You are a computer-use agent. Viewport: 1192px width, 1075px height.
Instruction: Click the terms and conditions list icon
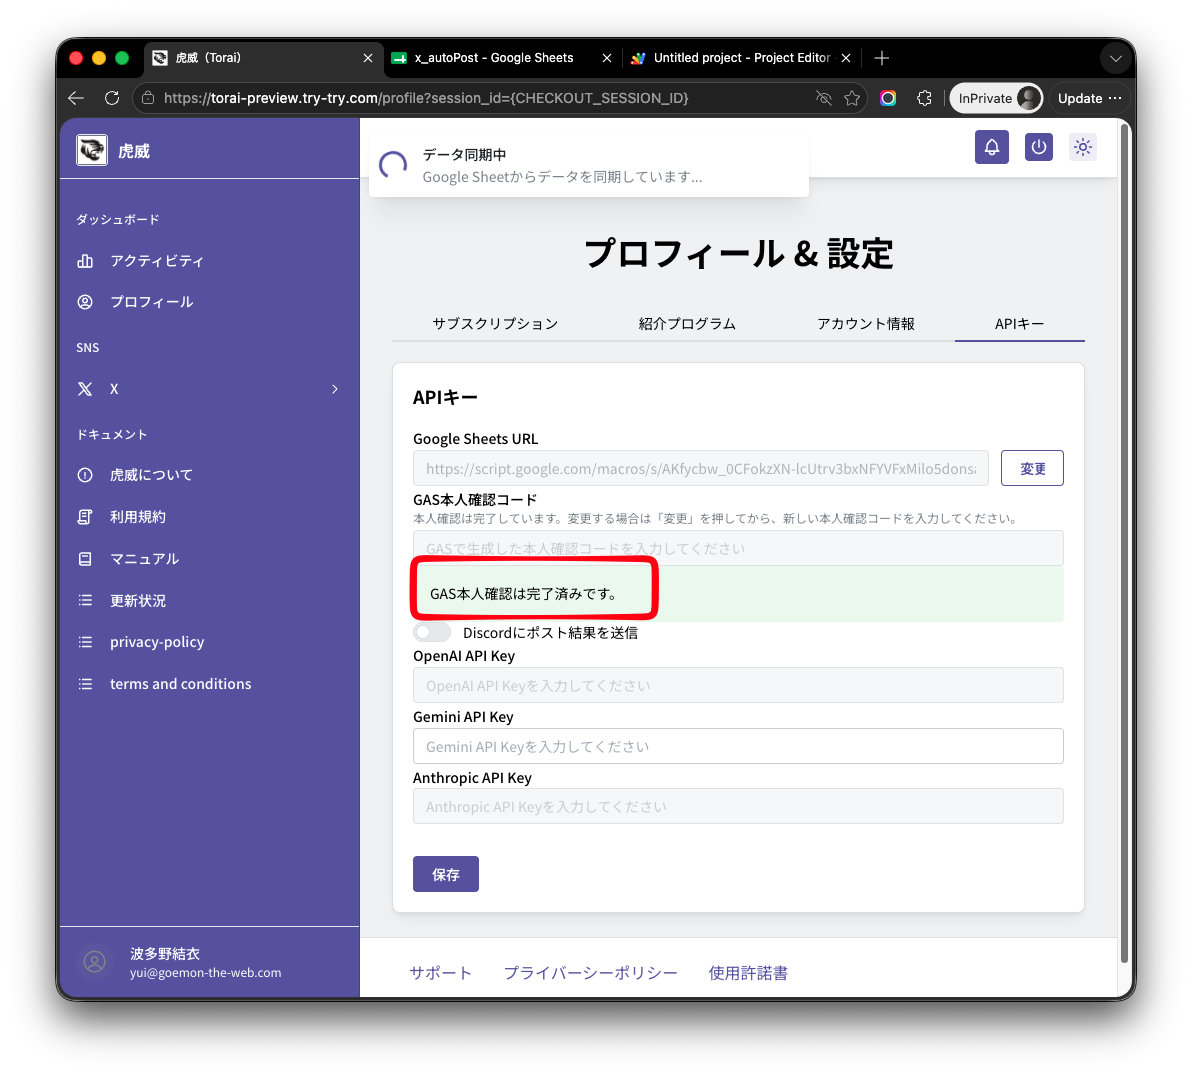85,684
